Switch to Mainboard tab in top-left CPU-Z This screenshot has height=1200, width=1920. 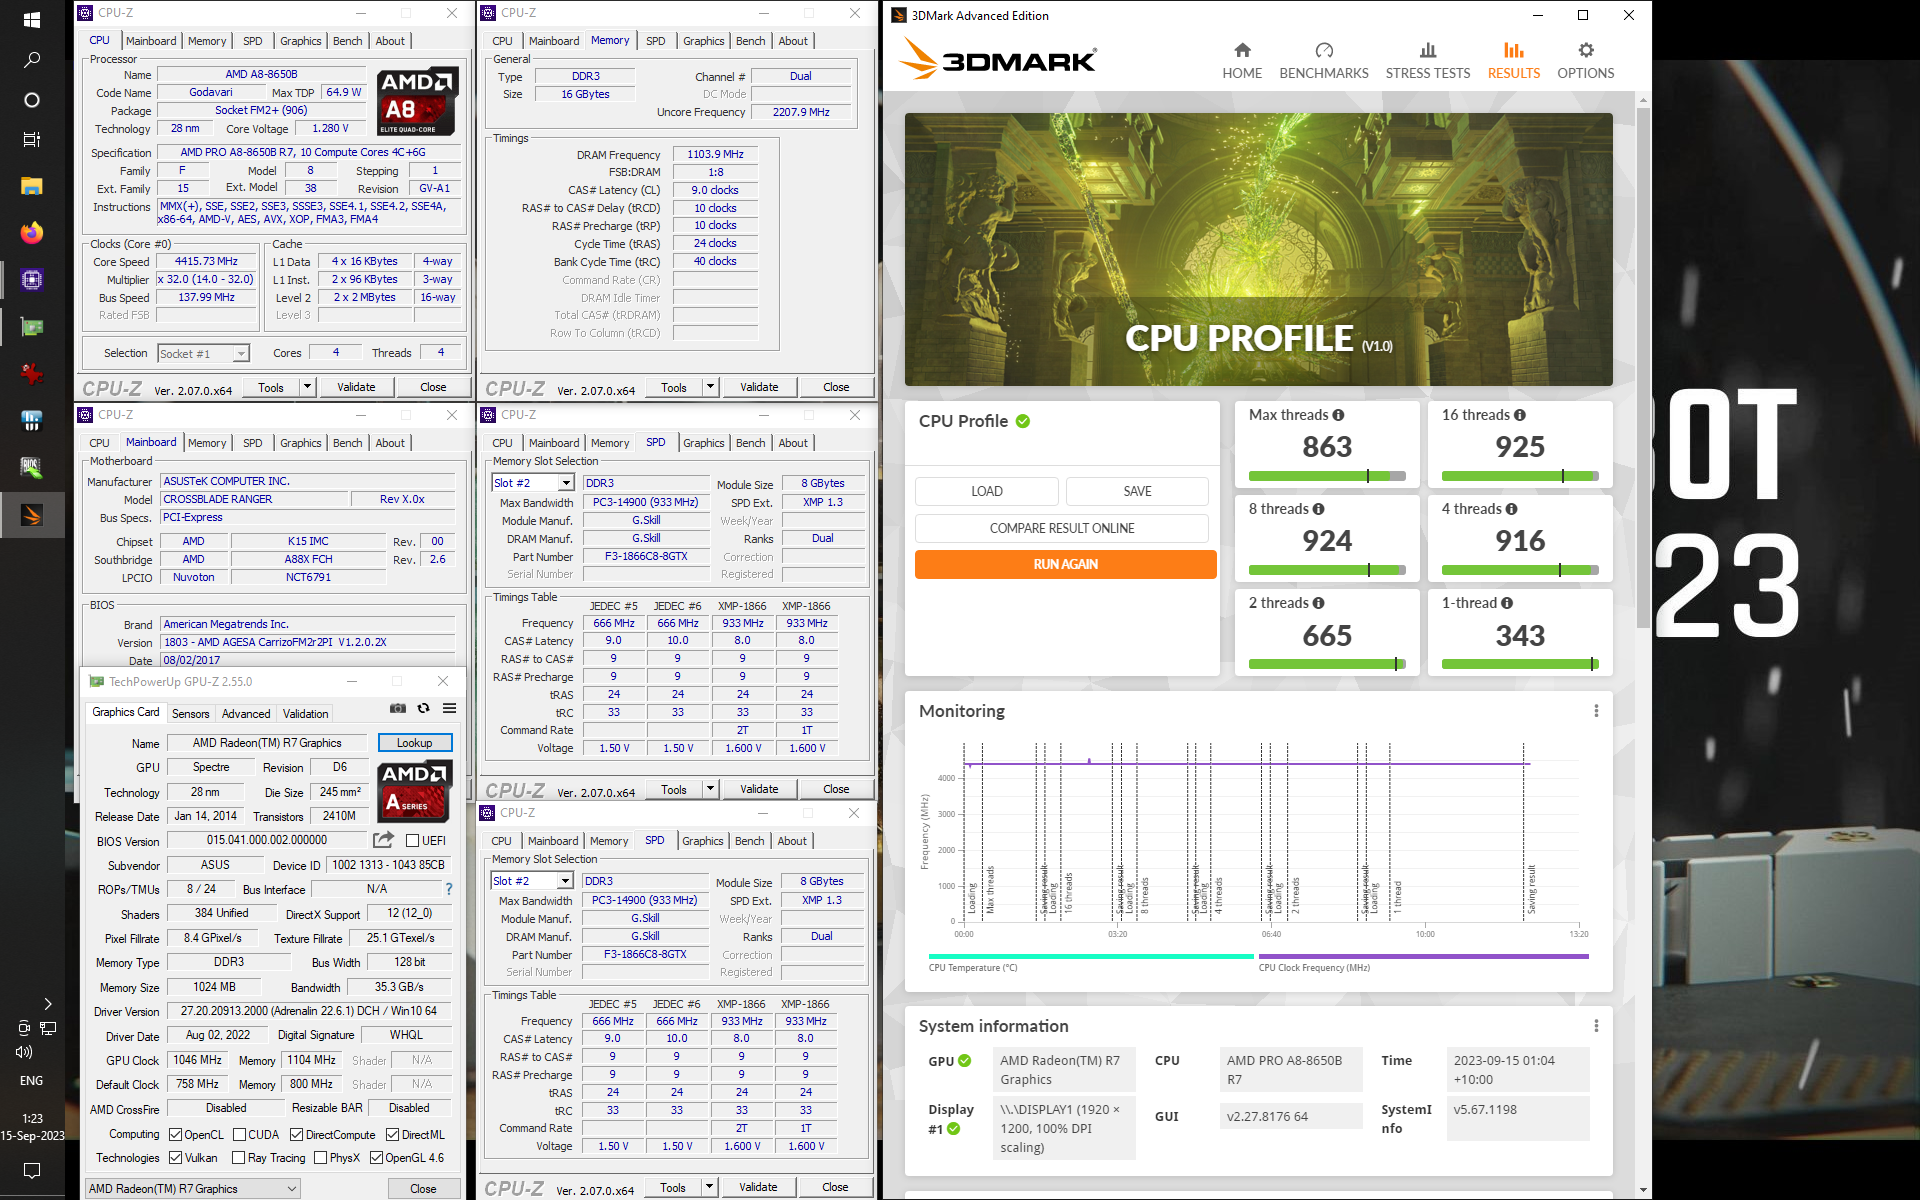pos(151,41)
